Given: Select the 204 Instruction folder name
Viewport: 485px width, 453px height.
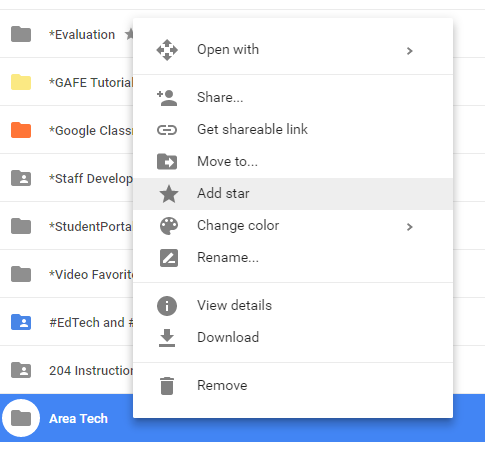Looking at the screenshot, I should tap(91, 371).
